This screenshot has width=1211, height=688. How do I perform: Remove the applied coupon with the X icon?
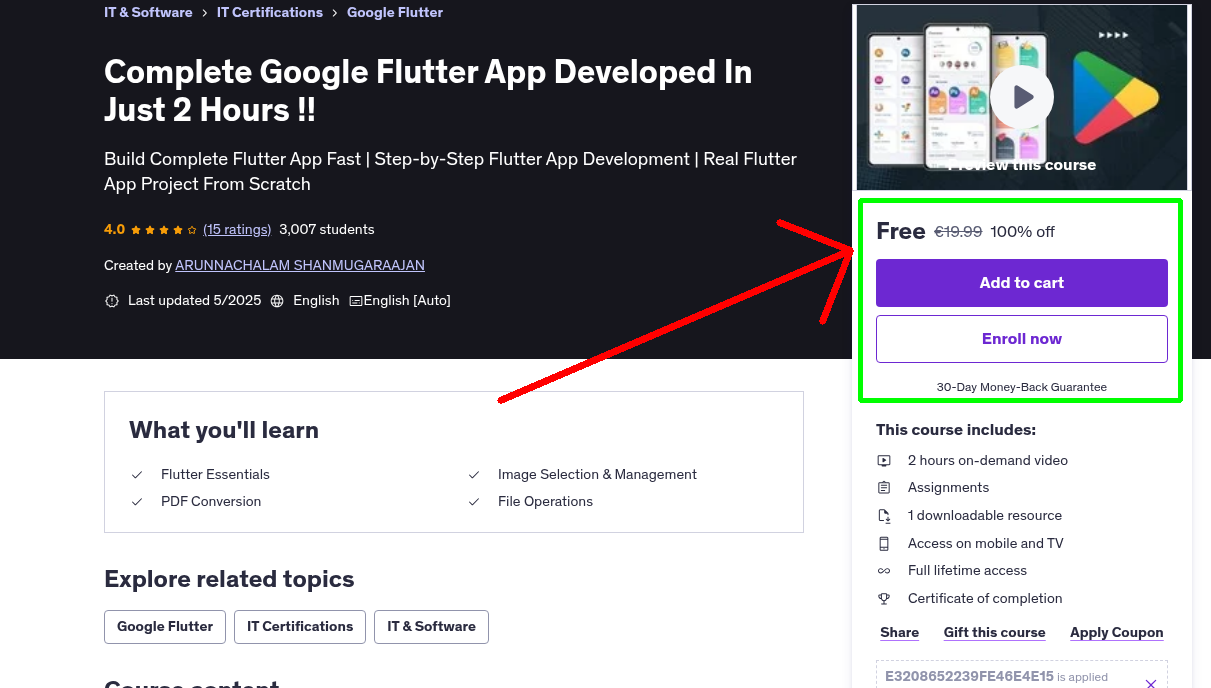point(1151,684)
